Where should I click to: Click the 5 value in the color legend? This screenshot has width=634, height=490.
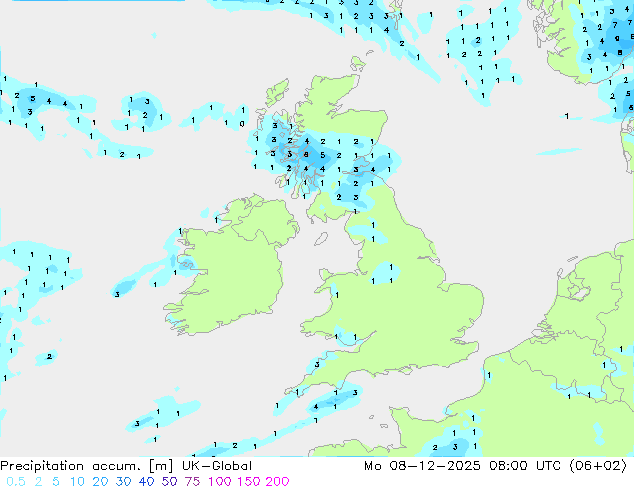coord(56,482)
